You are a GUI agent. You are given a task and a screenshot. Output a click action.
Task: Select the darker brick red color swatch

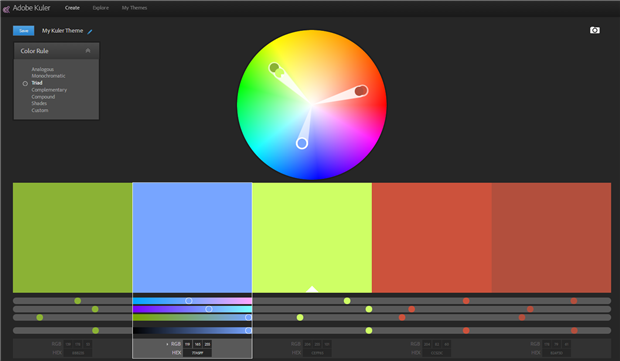pyautogui.click(x=551, y=238)
